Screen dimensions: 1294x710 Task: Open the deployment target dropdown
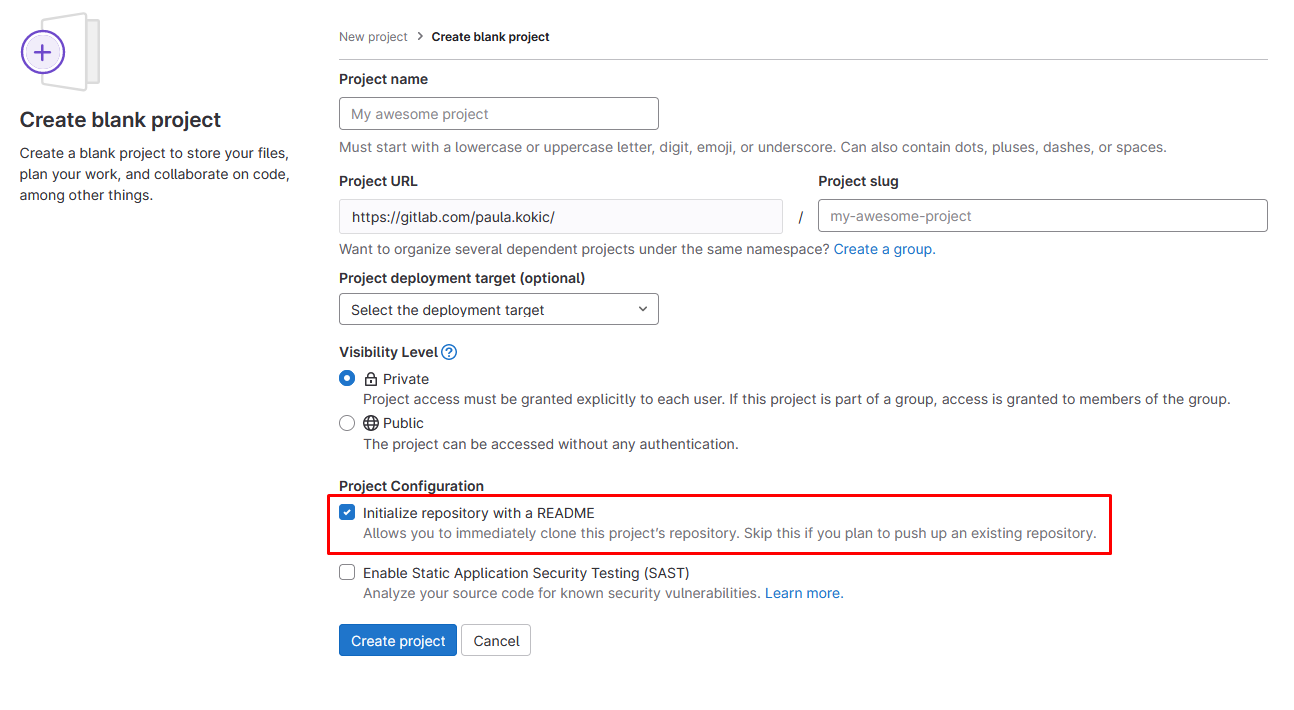point(498,310)
